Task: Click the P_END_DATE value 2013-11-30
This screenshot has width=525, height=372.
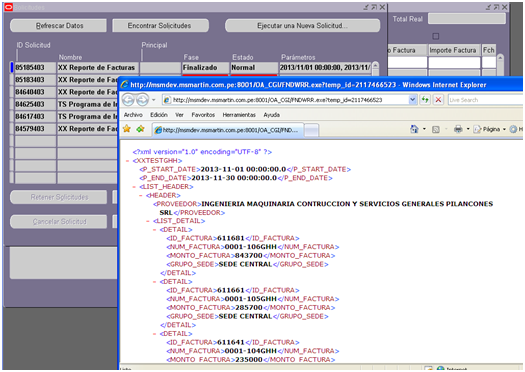Action: (x=234, y=178)
